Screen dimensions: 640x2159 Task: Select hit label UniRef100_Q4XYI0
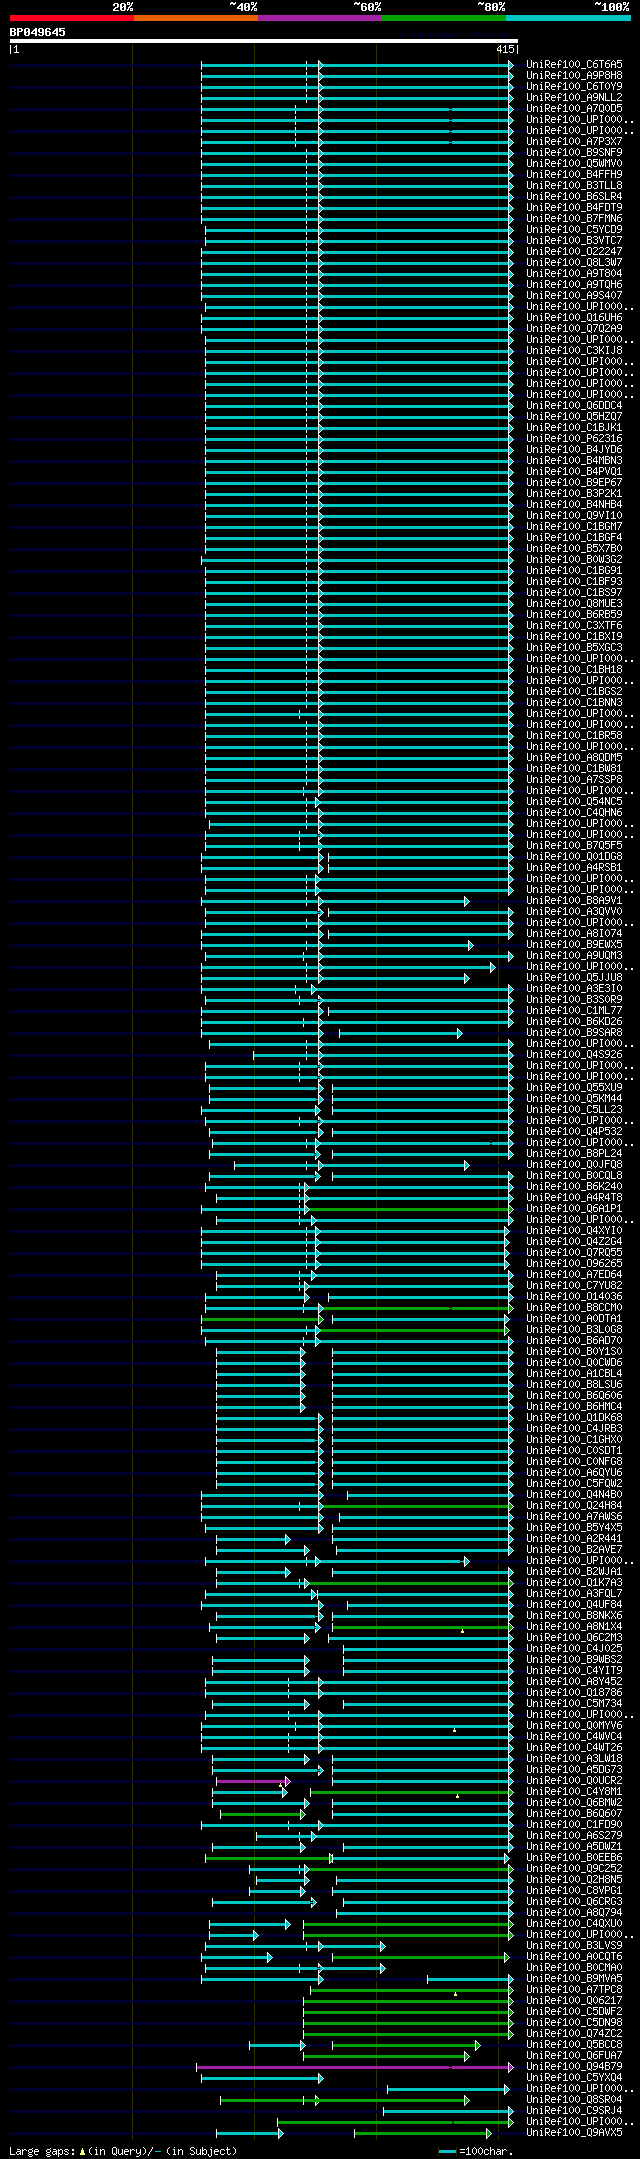(574, 1230)
